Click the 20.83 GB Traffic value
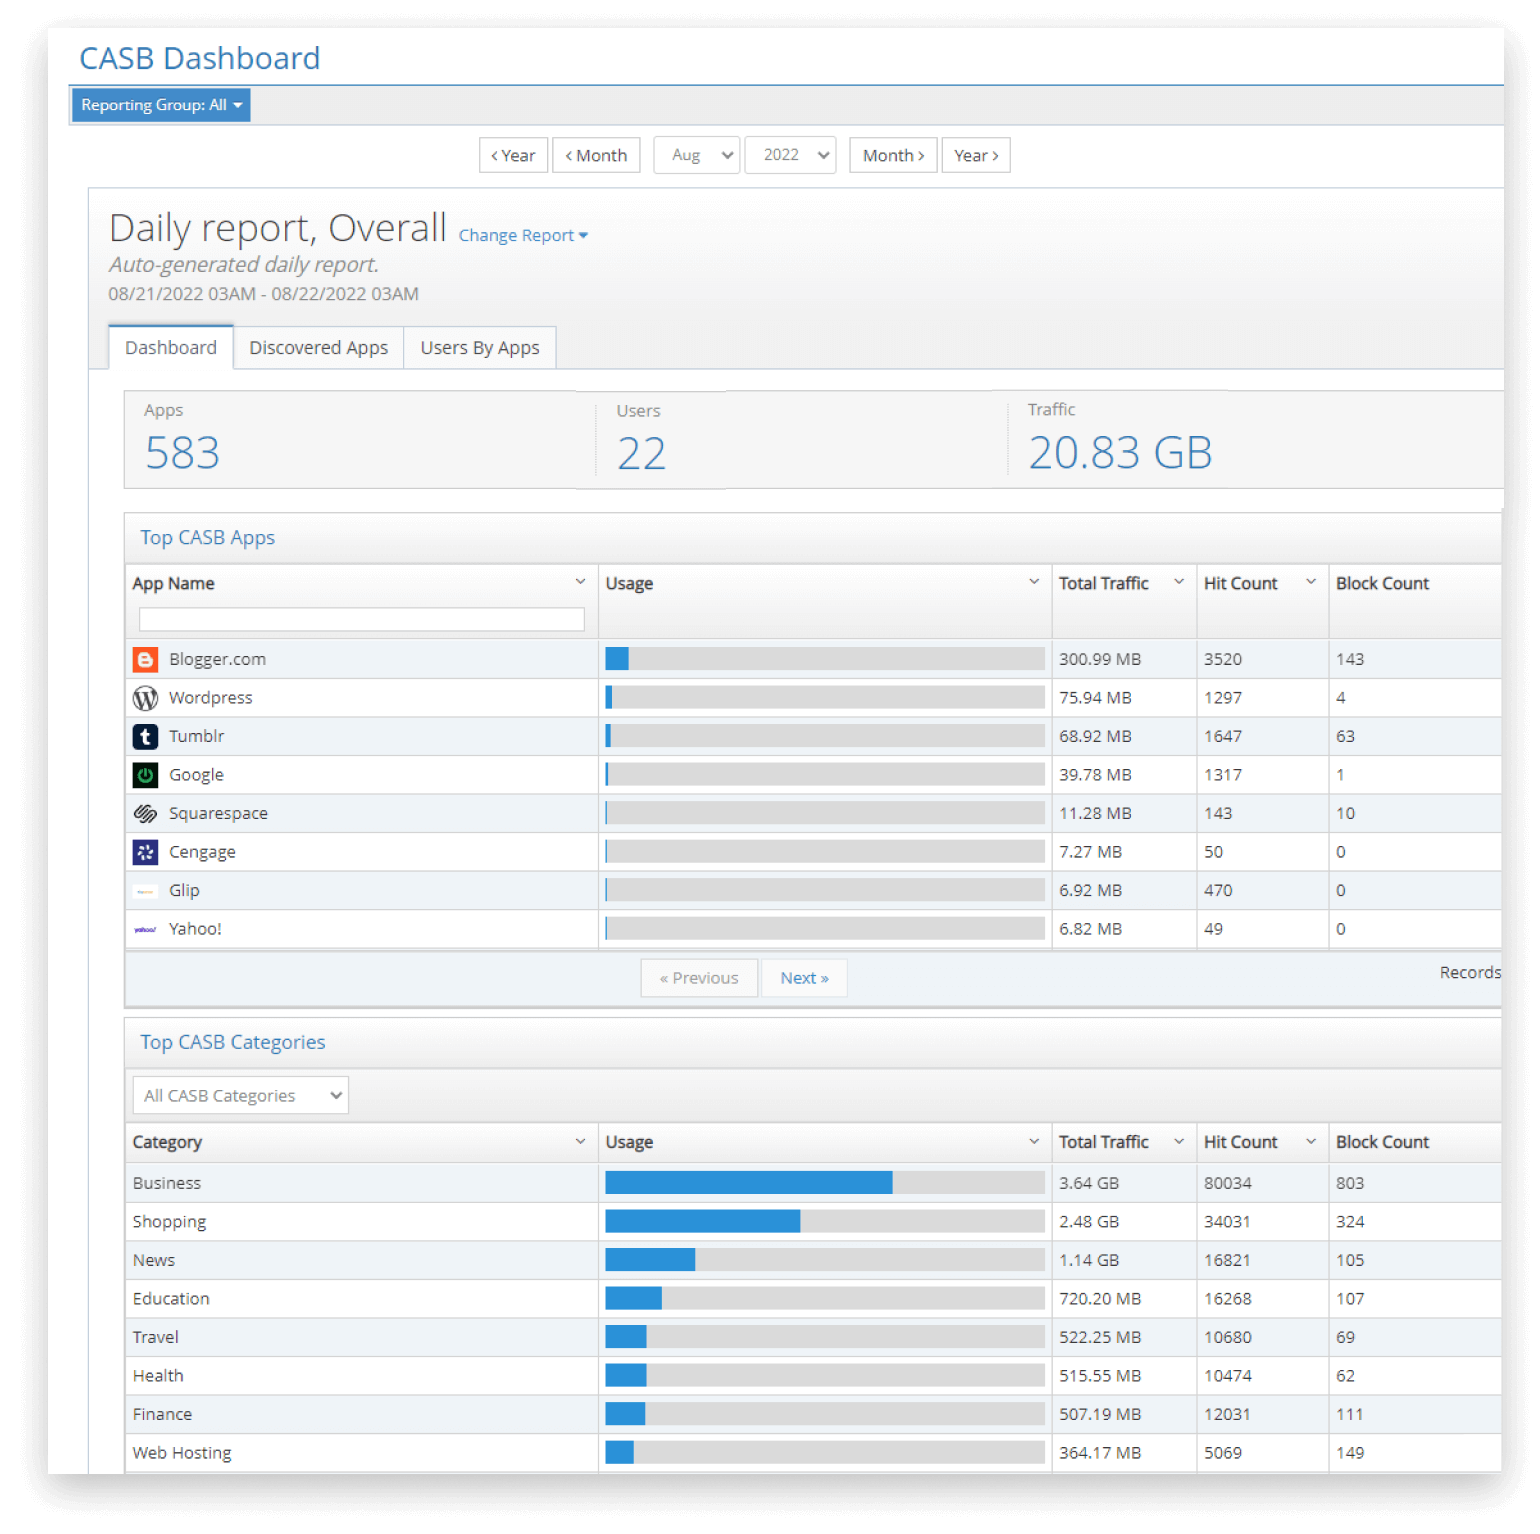 pos(1120,453)
